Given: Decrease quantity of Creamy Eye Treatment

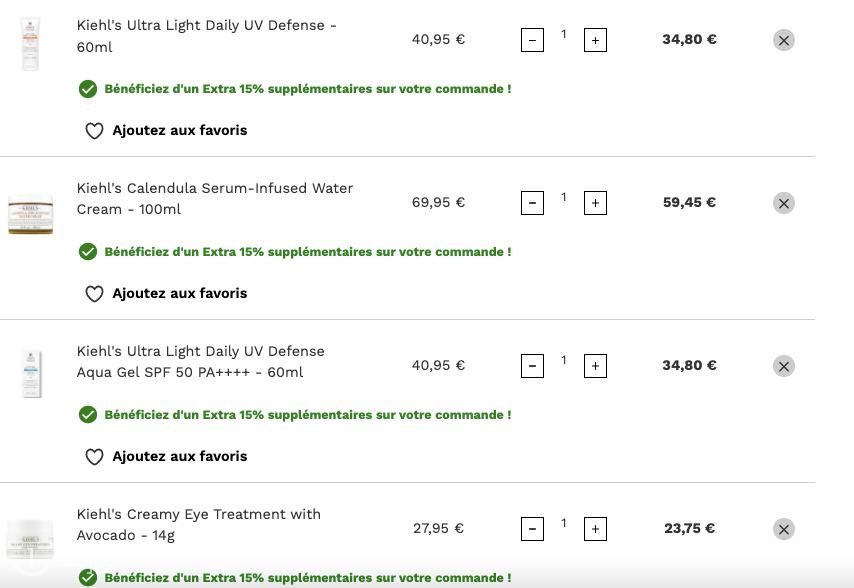Looking at the screenshot, I should click(x=532, y=529).
